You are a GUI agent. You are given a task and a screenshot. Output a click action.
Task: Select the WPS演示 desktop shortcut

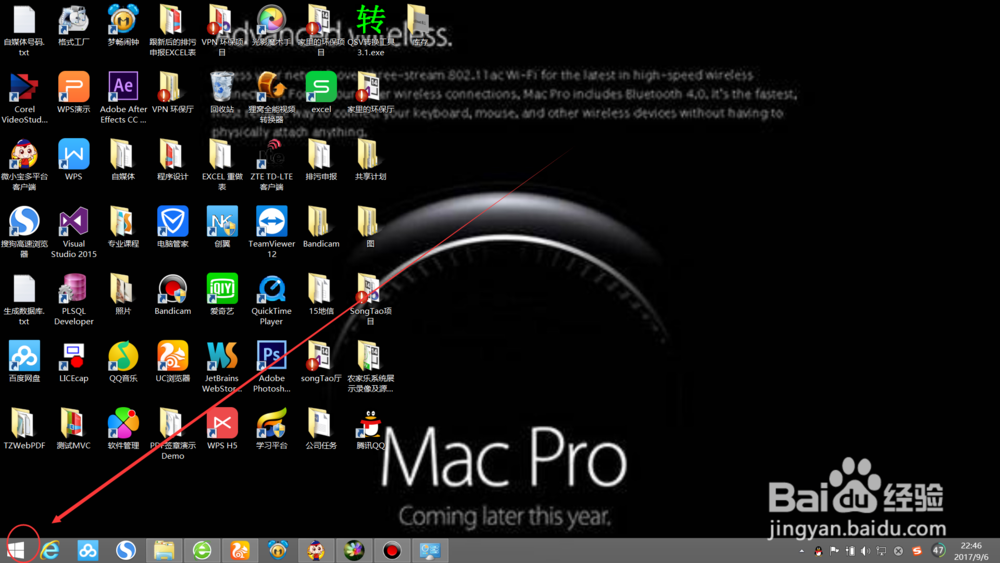pos(73,92)
